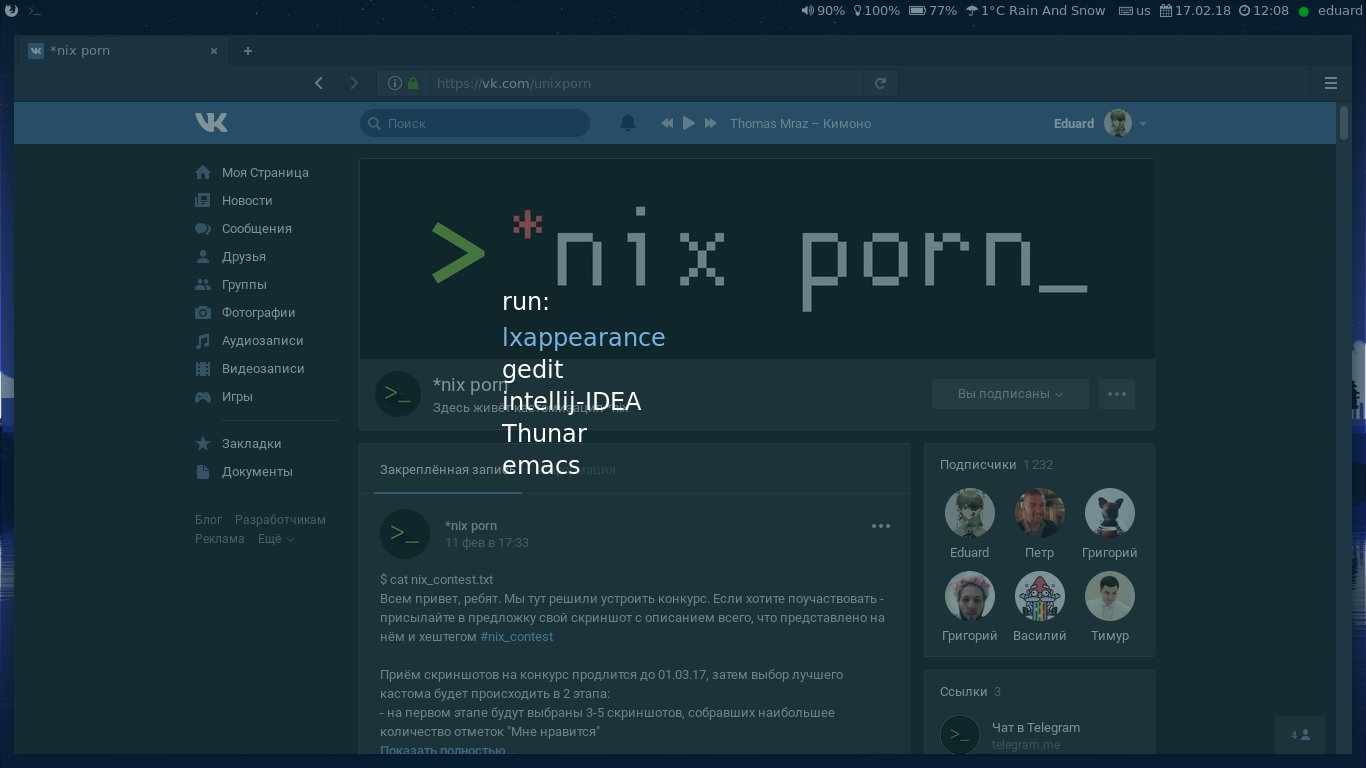Open the group actions three-dots button
The height and width of the screenshot is (768, 1366).
pos(1117,394)
